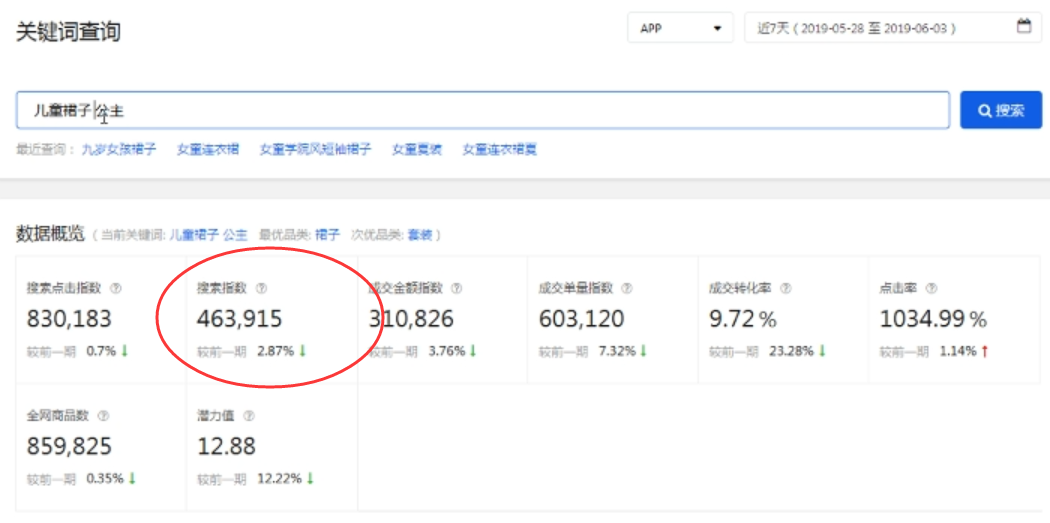Click help icon next to 搜索指数
The height and width of the screenshot is (523, 1050).
pos(261,288)
